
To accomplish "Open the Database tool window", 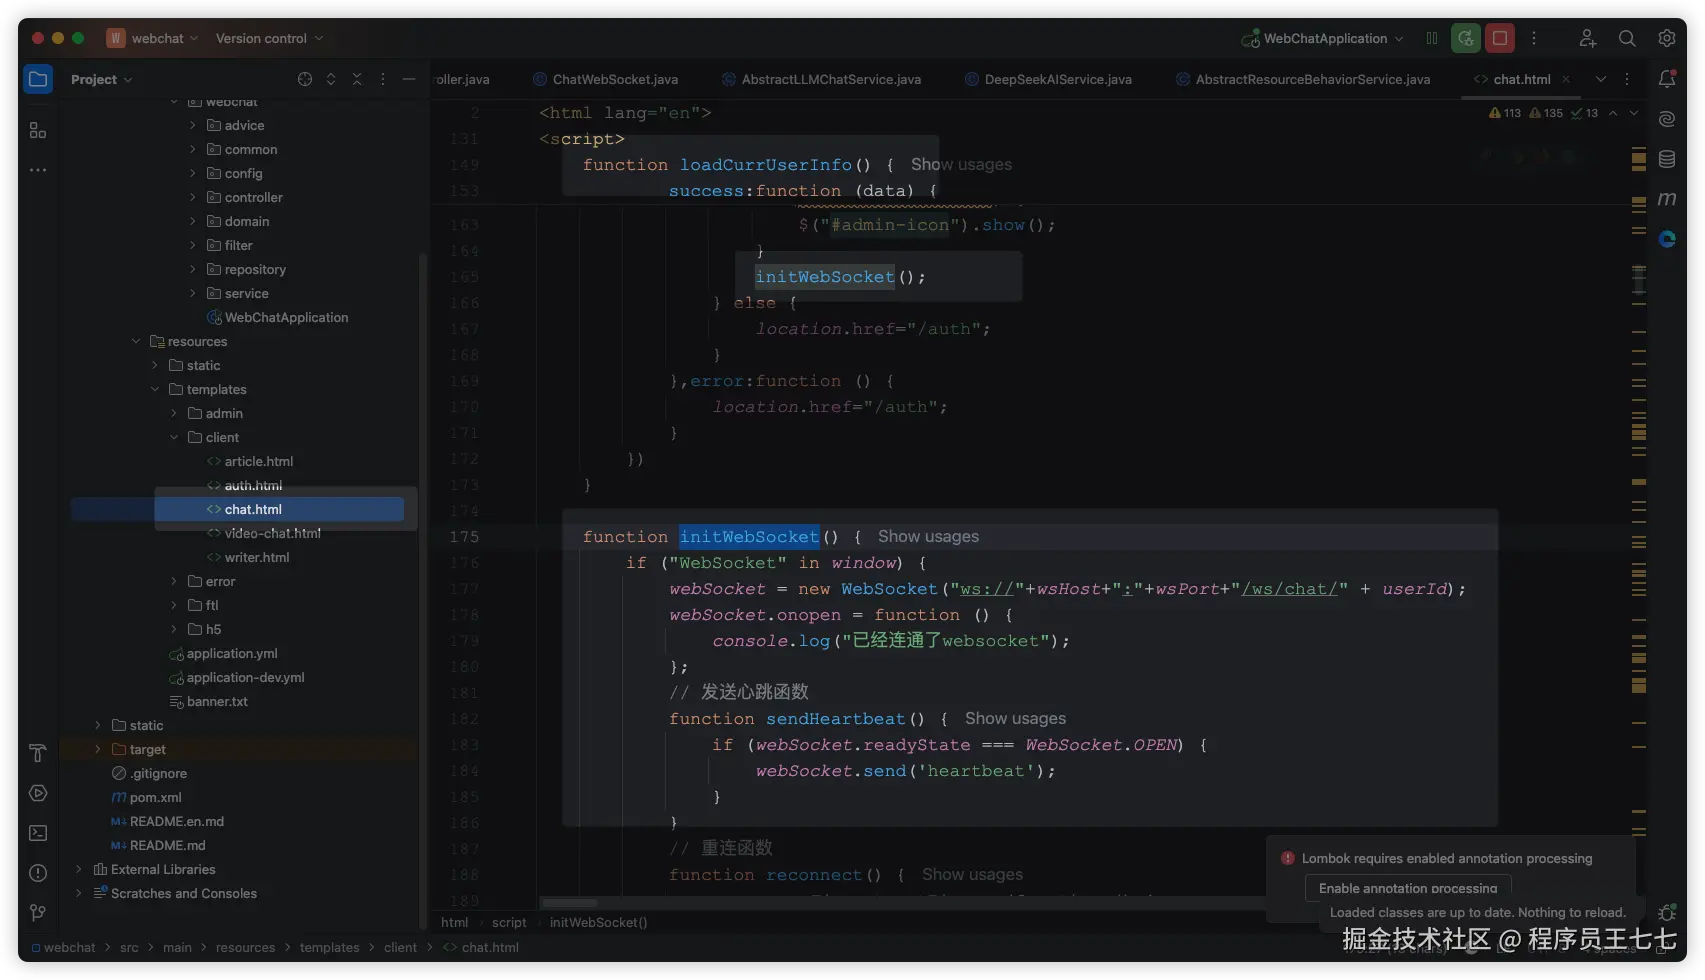I will (x=1666, y=159).
